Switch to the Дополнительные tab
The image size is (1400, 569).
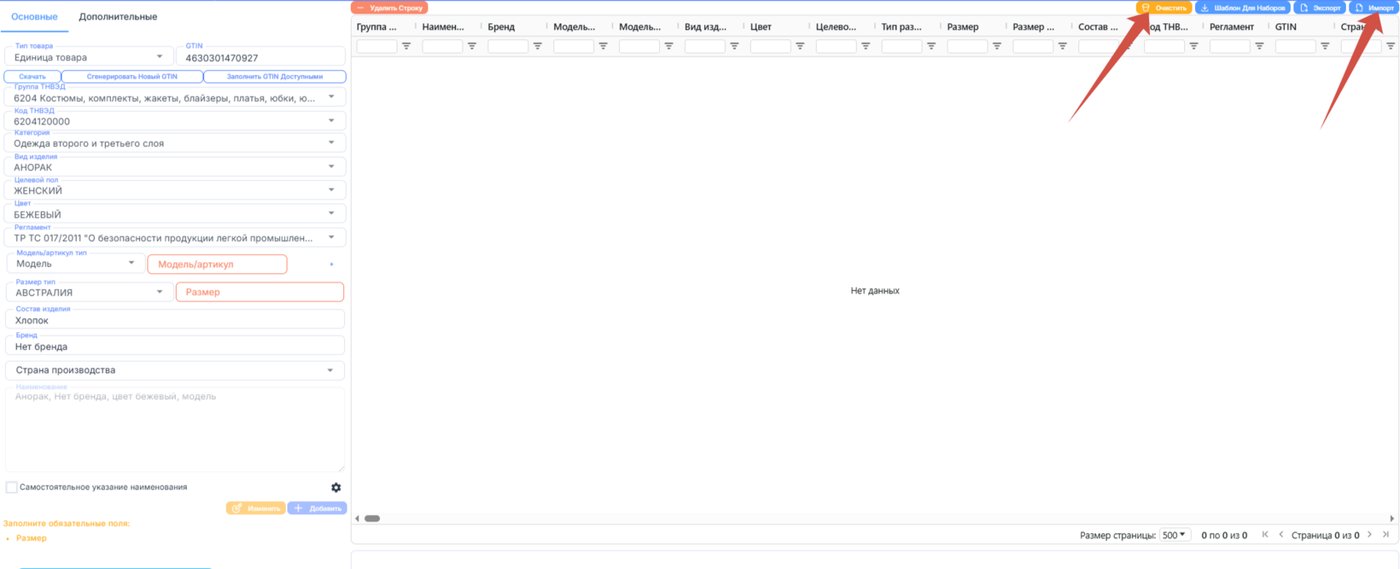118,17
